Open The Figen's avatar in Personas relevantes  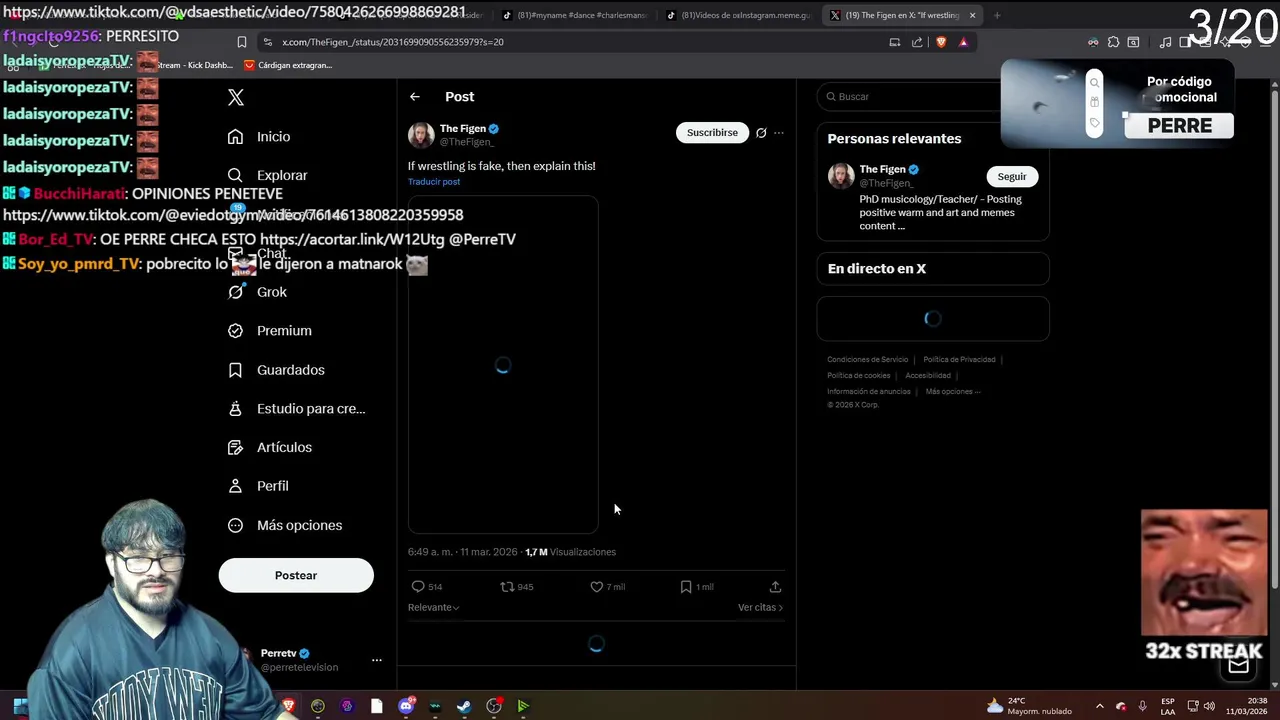[841, 176]
